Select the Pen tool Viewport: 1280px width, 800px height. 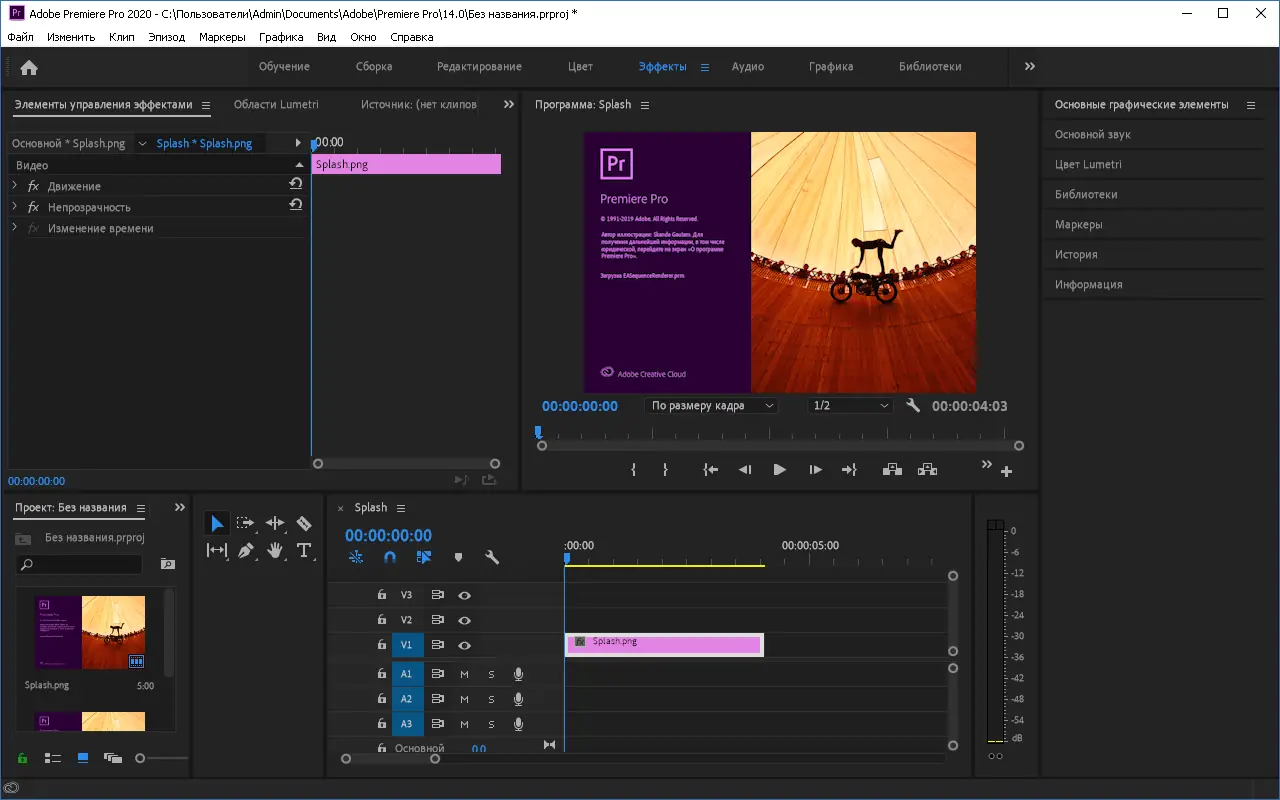pos(246,550)
